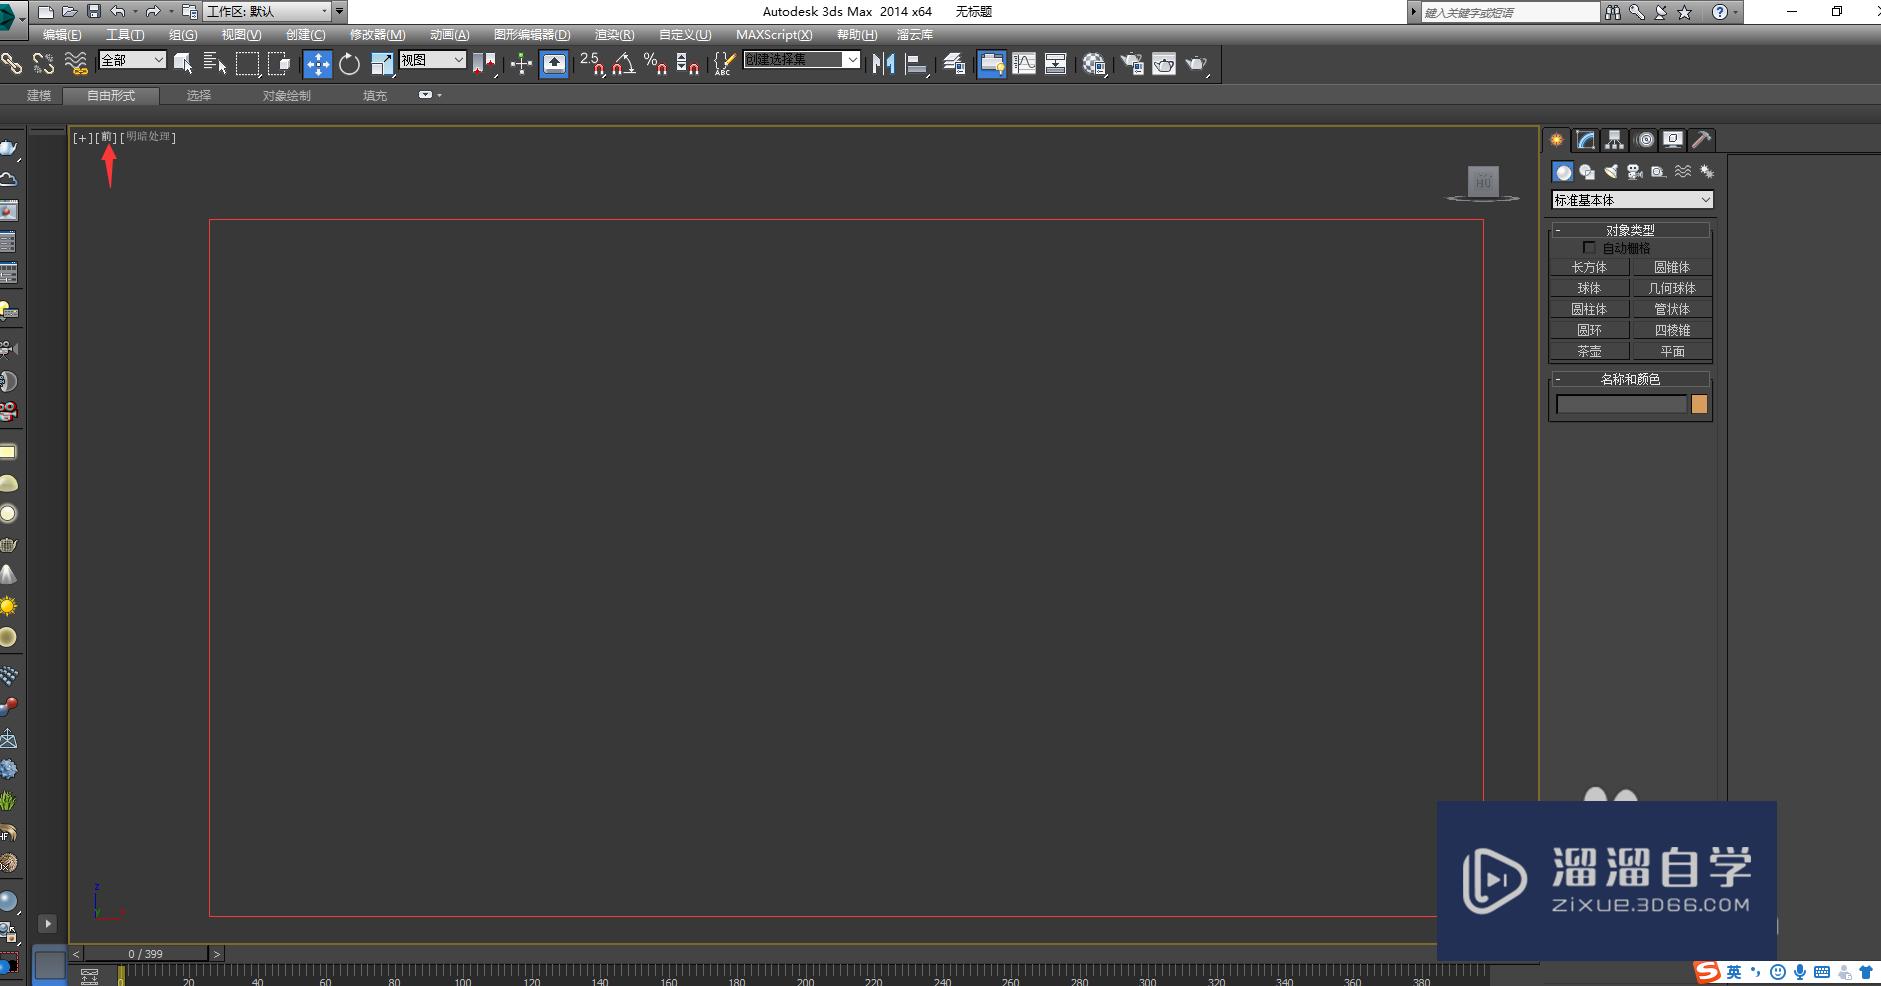Toggle the Spinner Snap button

coord(687,64)
